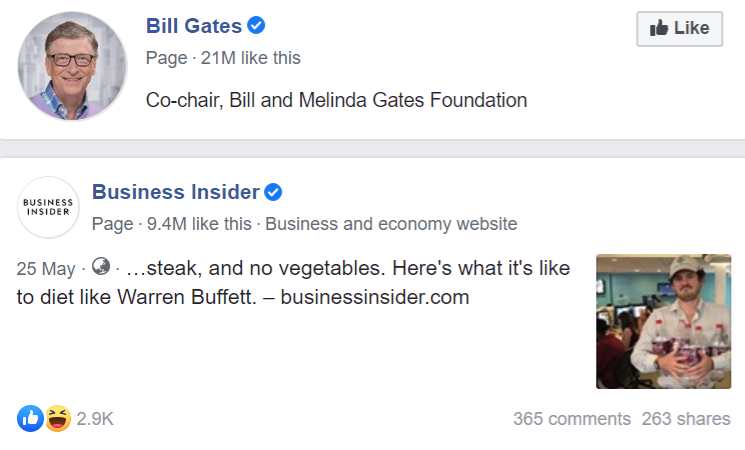Open Bill Gates profile picture
The height and width of the screenshot is (450, 745).
73,66
